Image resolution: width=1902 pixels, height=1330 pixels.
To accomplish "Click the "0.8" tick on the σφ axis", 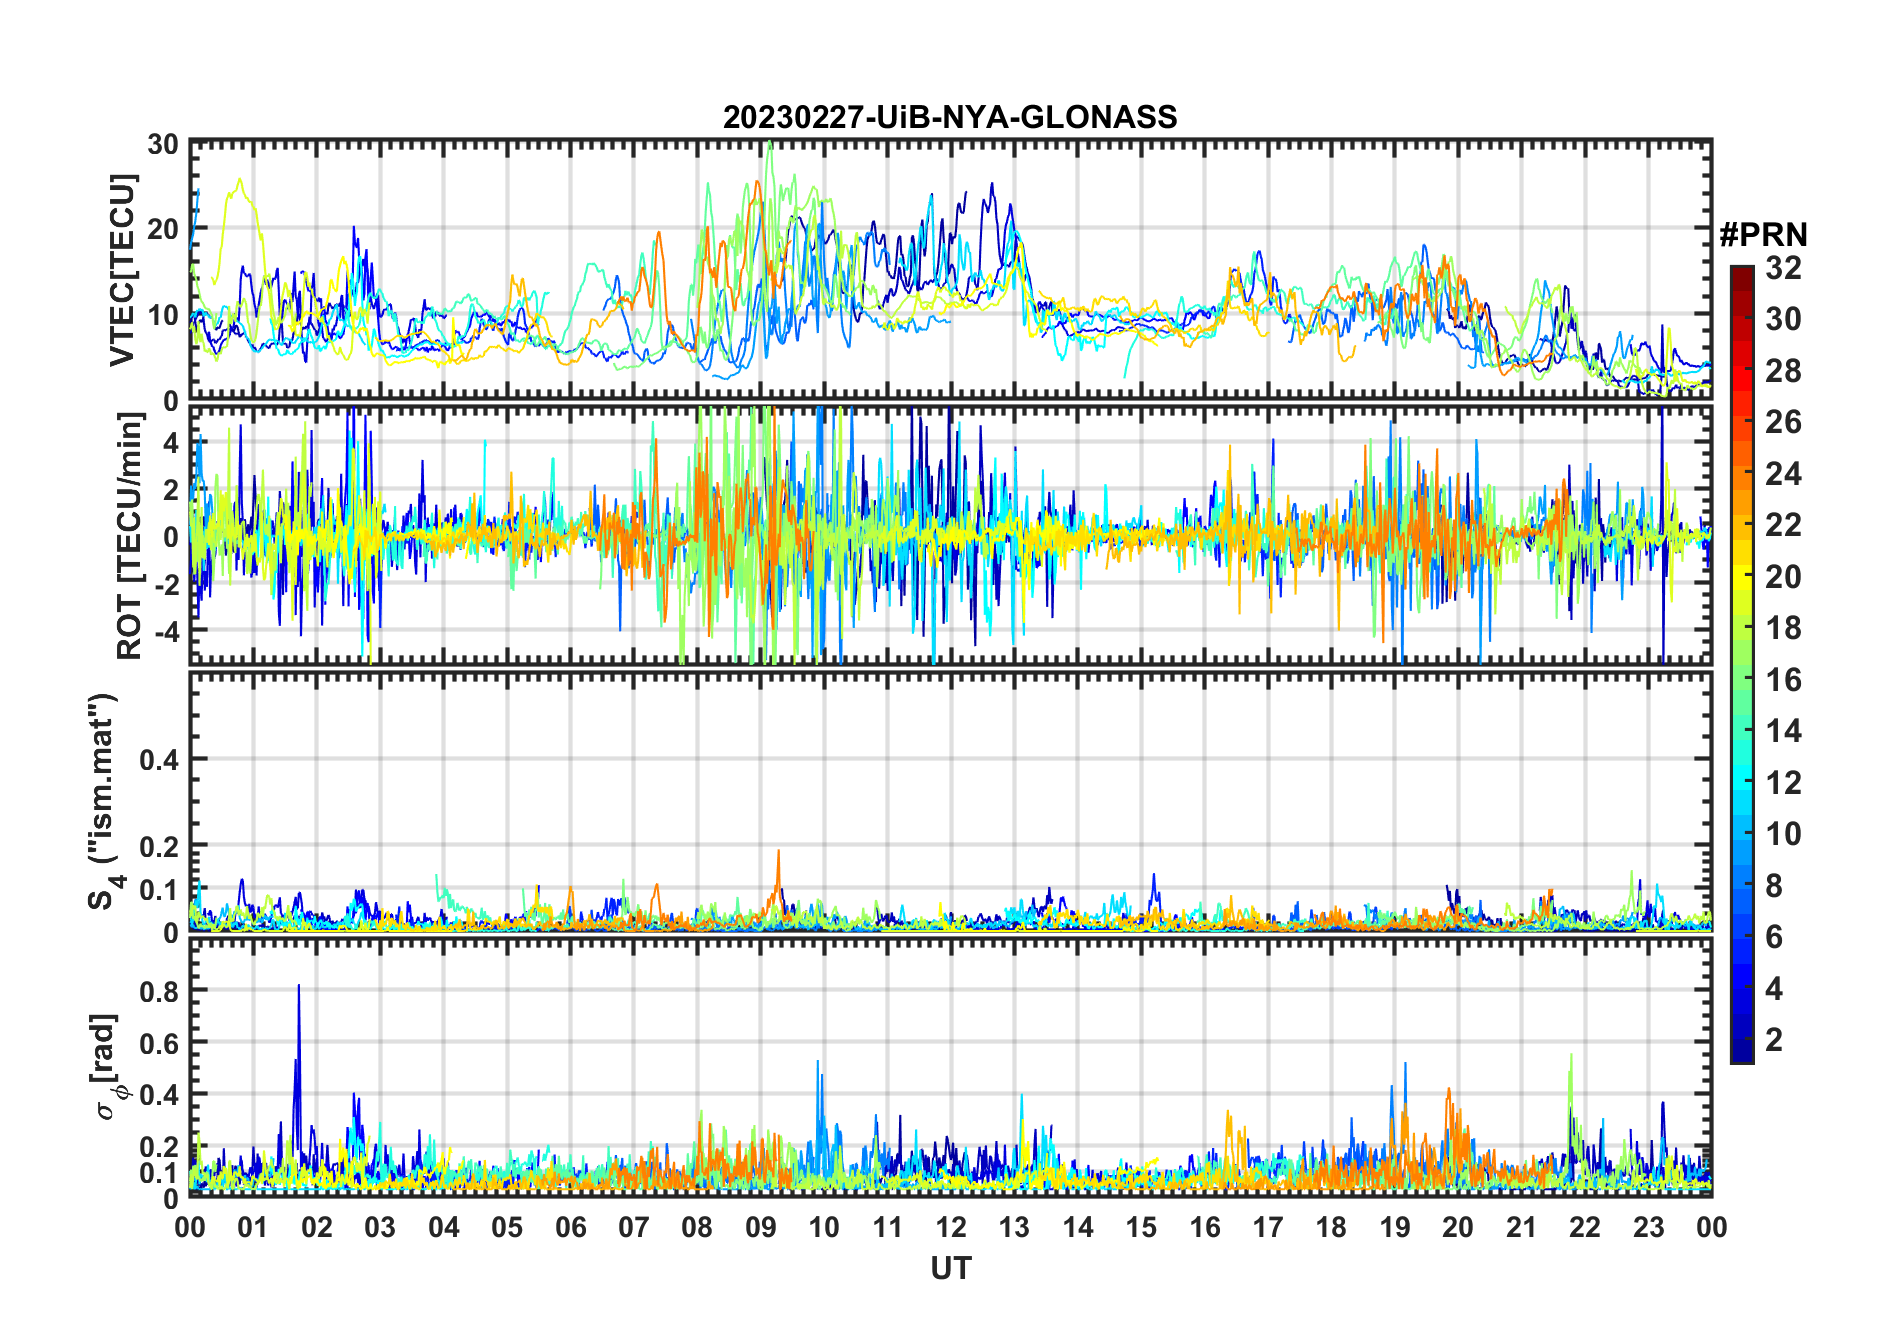I will click(x=159, y=991).
